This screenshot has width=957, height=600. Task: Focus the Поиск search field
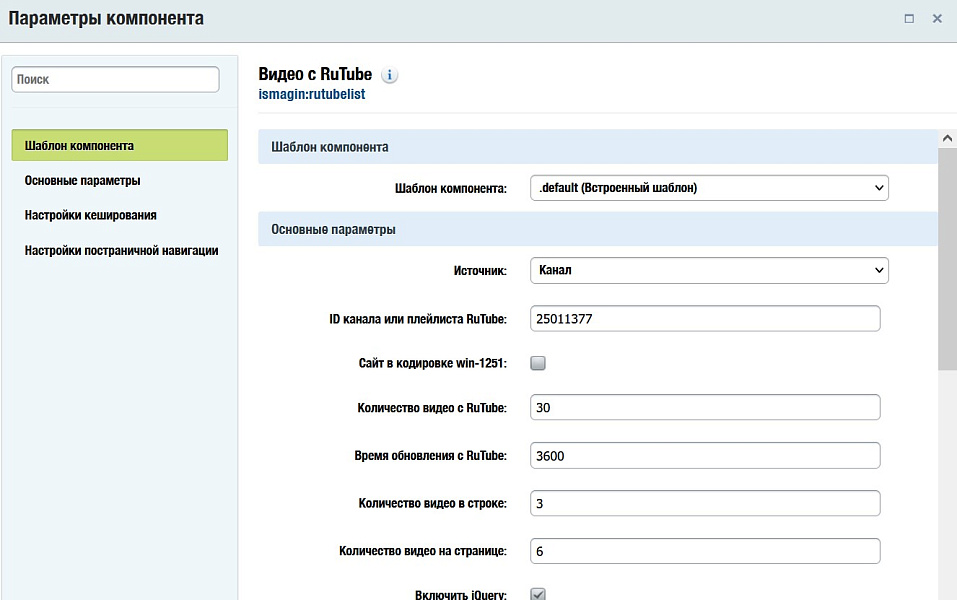tap(115, 79)
